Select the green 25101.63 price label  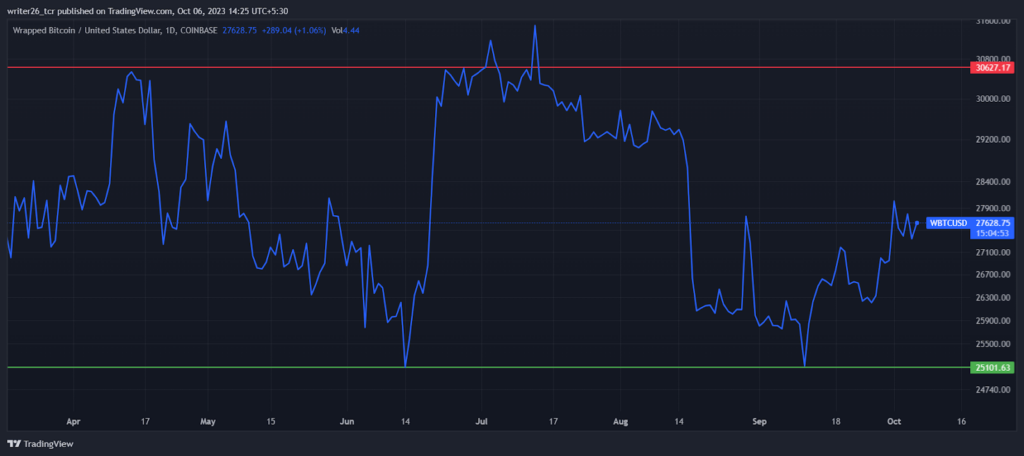click(992, 367)
